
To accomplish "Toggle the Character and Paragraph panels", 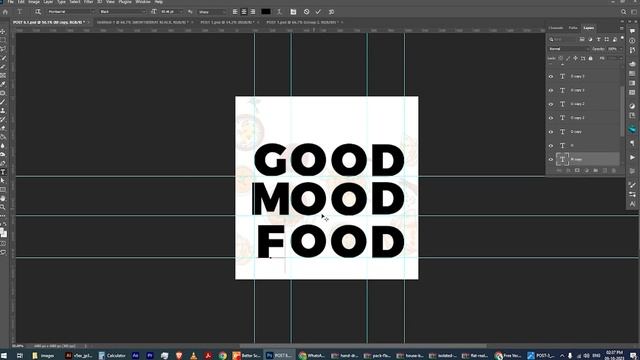I will pos(293,12).
